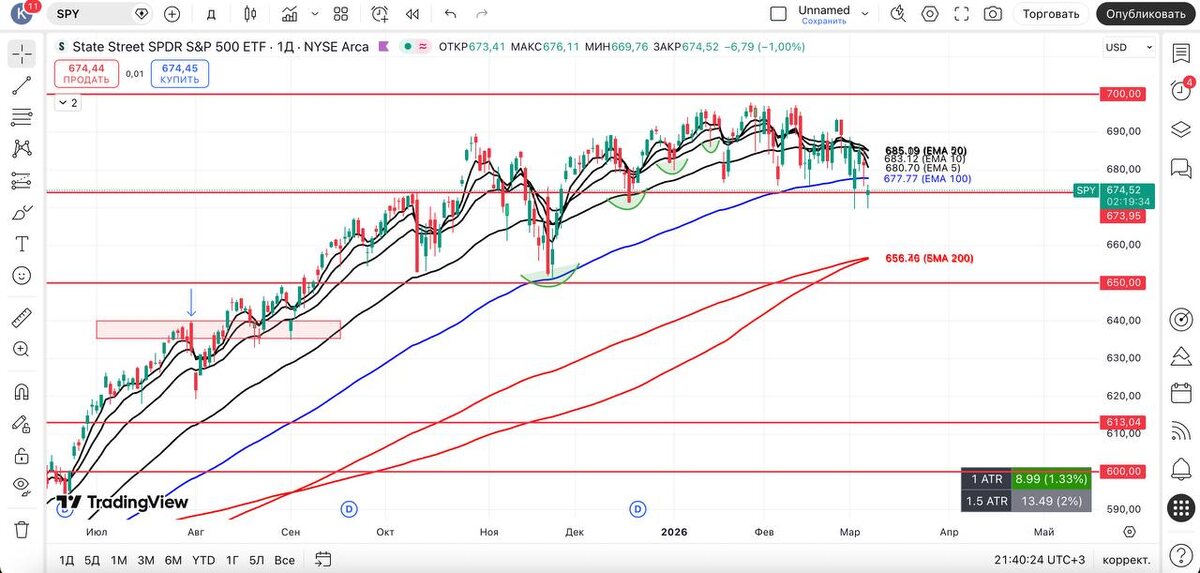The height and width of the screenshot is (573, 1200).
Task: Add symbol to compare with plus icon
Action: point(172,14)
